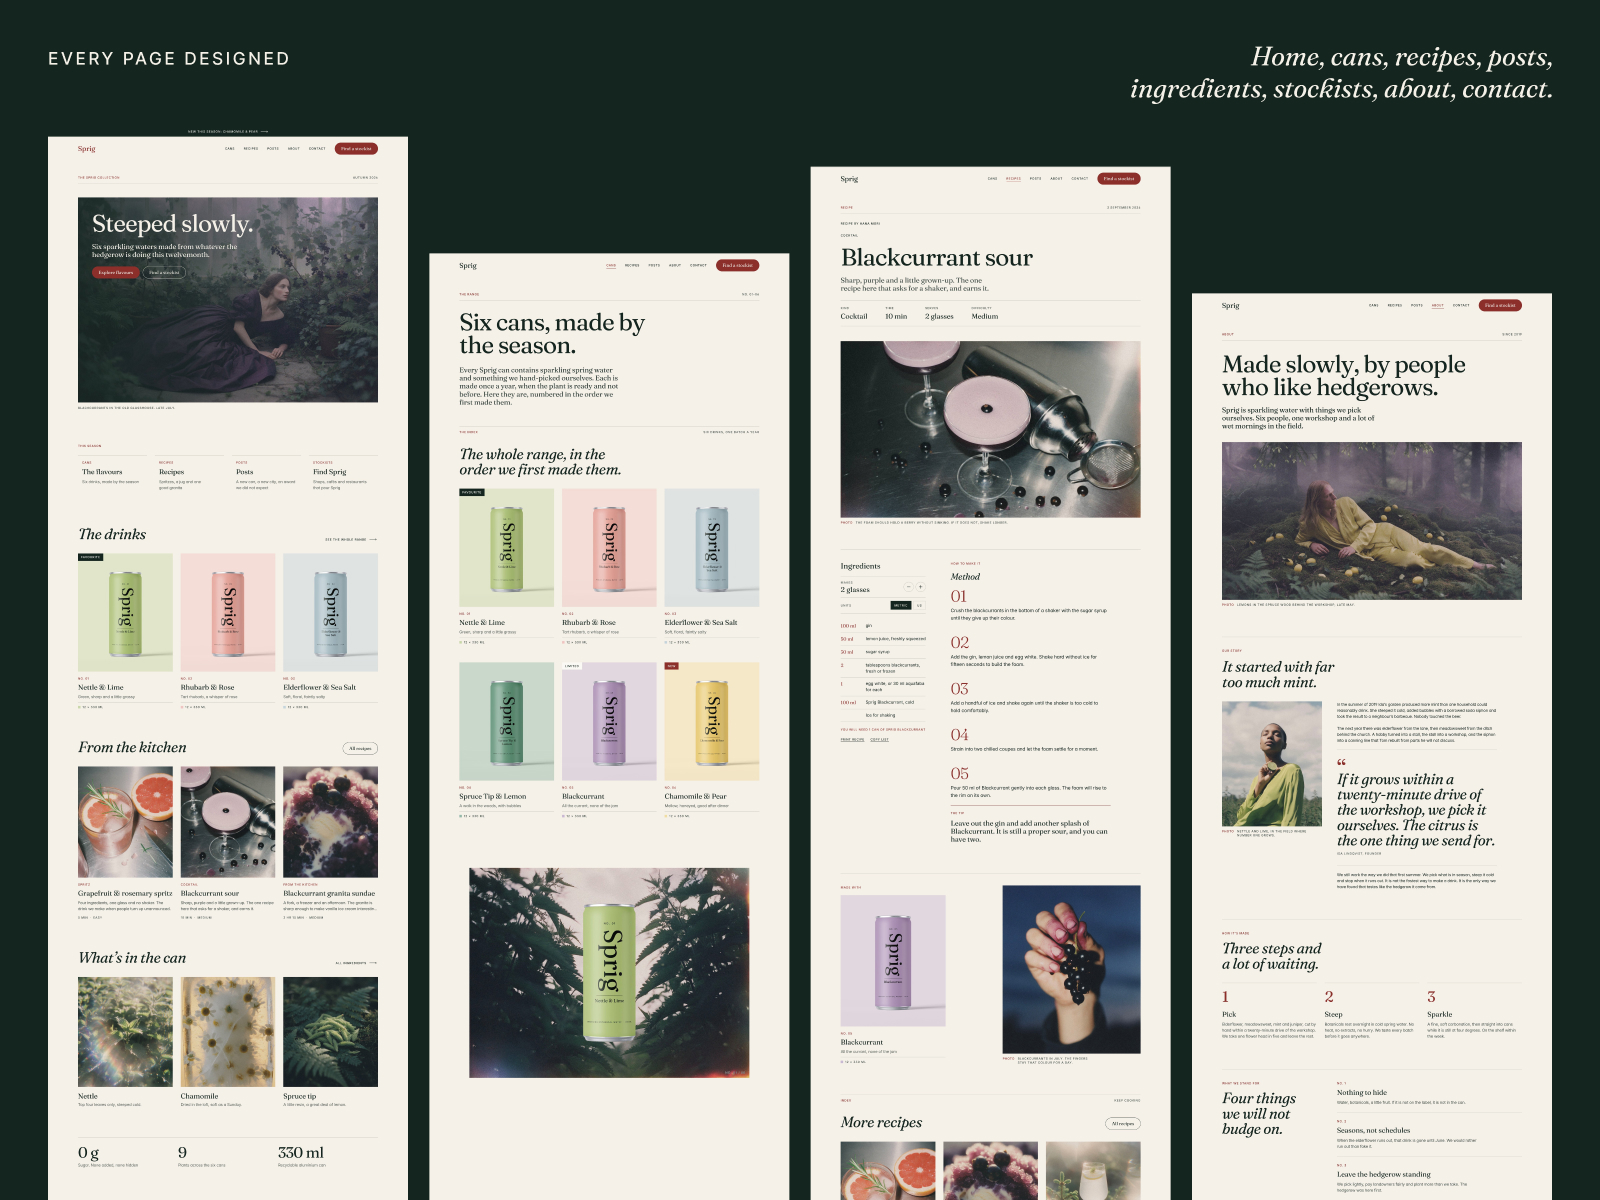Screen dimensions: 1600x1200
Task: Open 'The flavours' quick link on home page
Action: pos(112,474)
